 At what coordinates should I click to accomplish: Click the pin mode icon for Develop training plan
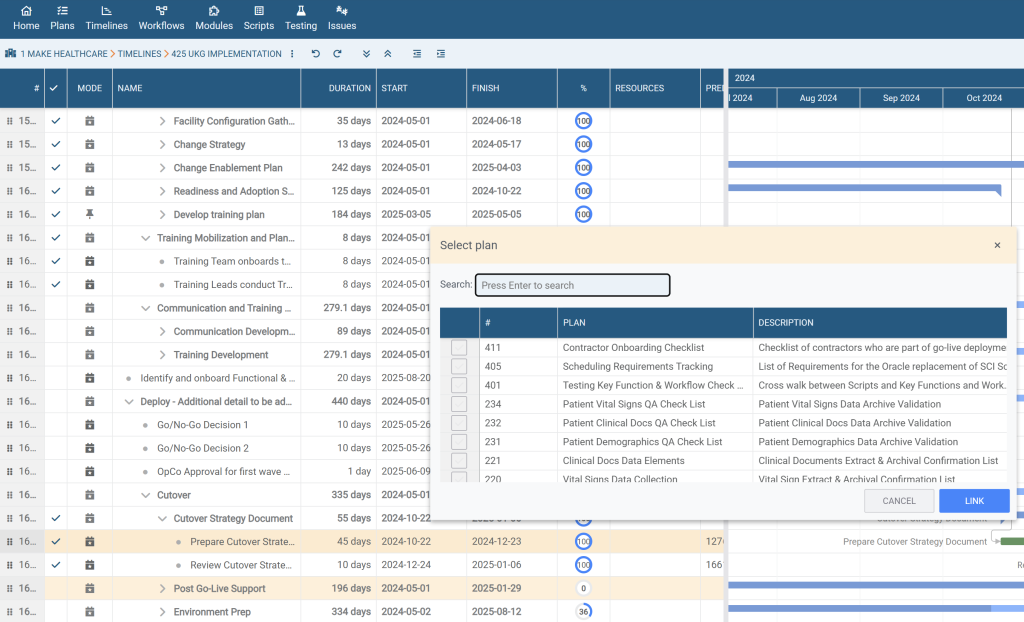point(89,214)
